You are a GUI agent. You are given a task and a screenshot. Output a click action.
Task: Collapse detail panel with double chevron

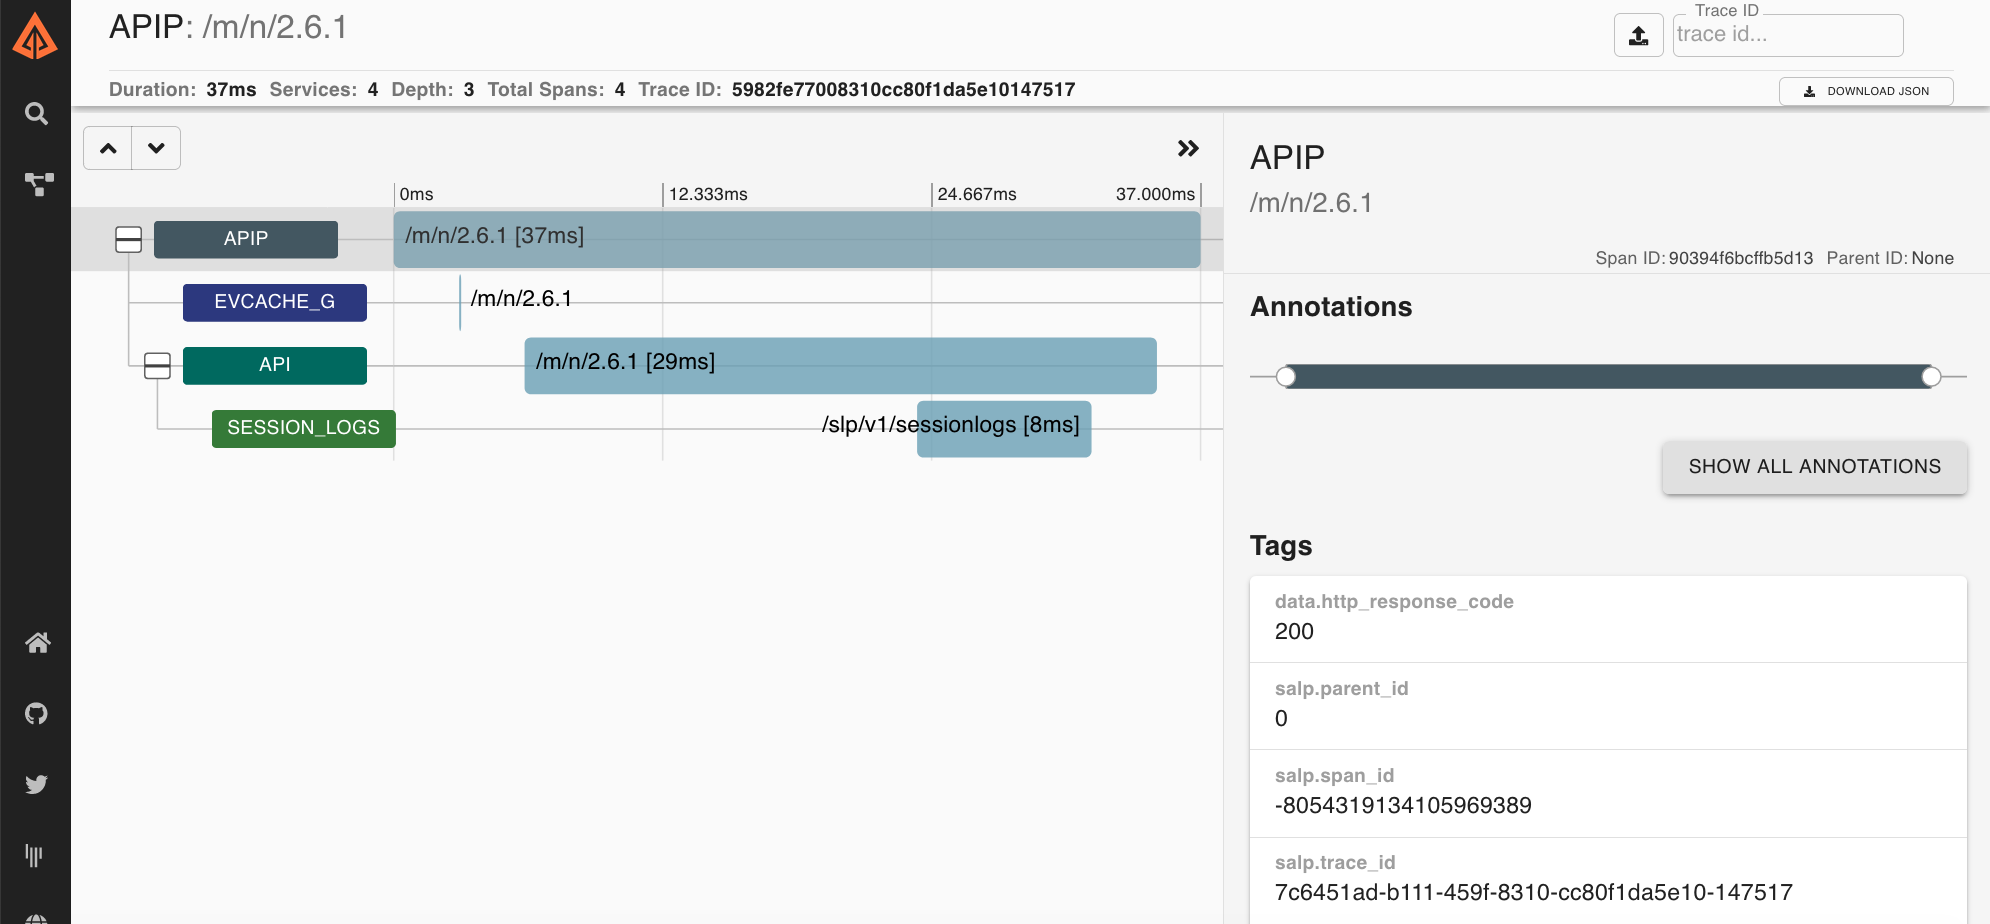(x=1188, y=148)
